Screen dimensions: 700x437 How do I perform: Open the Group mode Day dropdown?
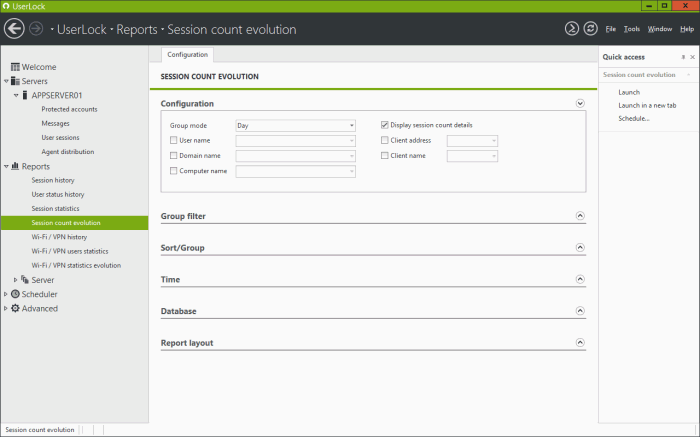pos(296,125)
